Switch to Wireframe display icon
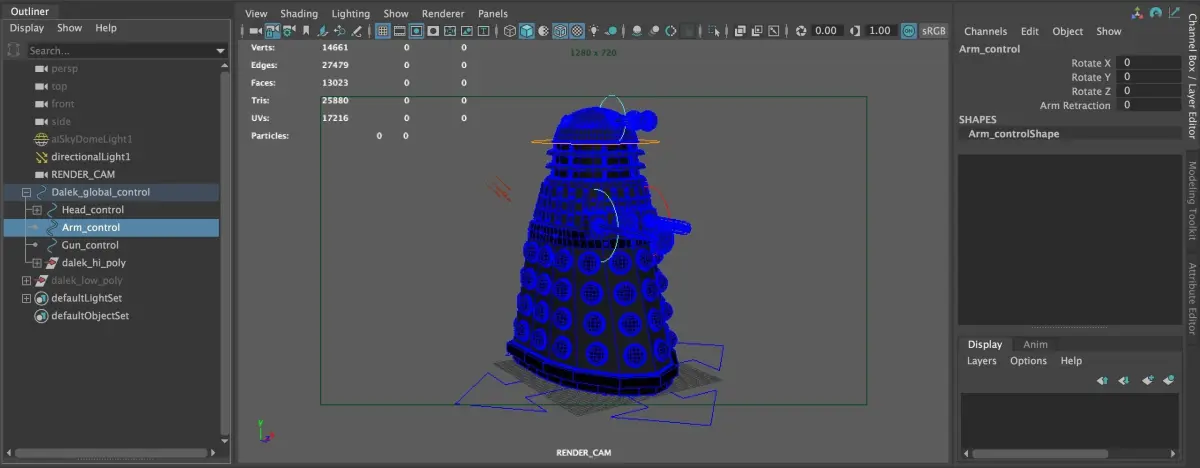 coord(510,31)
